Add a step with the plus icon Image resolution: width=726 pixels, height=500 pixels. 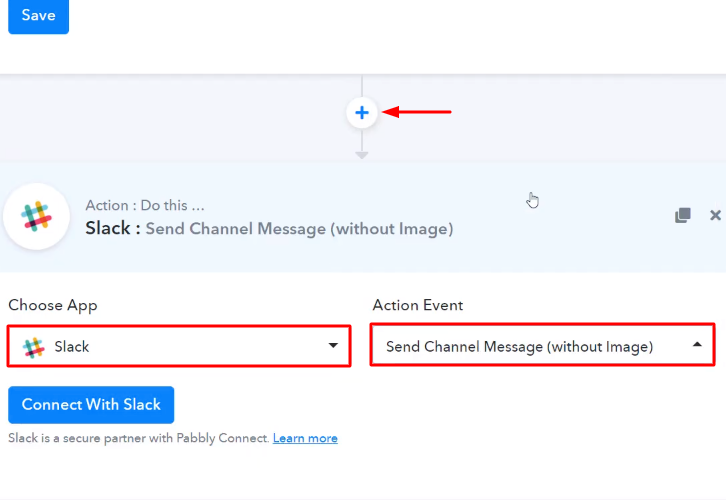[362, 112]
